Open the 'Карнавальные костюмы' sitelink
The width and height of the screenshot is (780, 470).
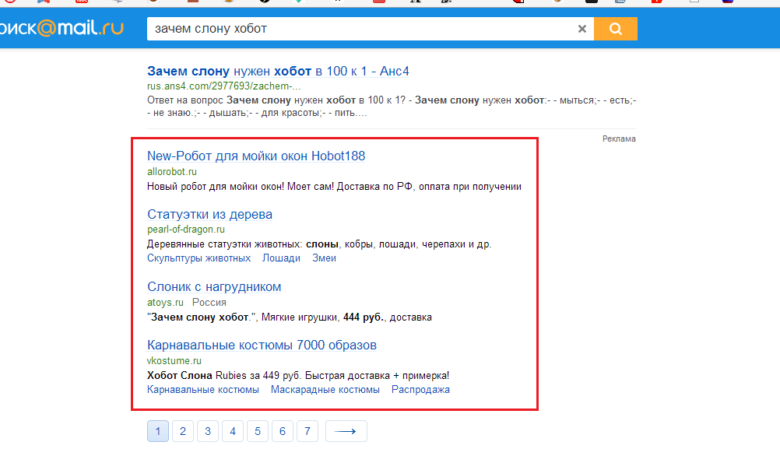203,389
